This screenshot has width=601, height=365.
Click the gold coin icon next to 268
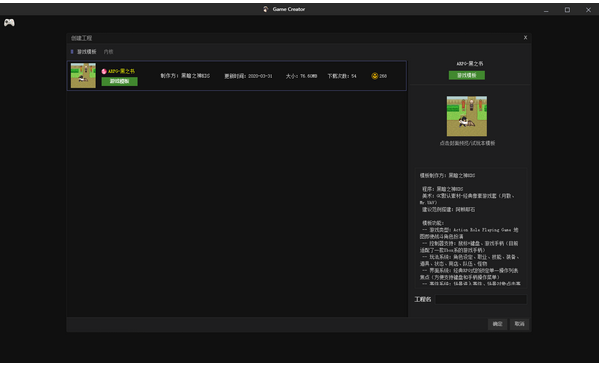pyautogui.click(x=374, y=76)
